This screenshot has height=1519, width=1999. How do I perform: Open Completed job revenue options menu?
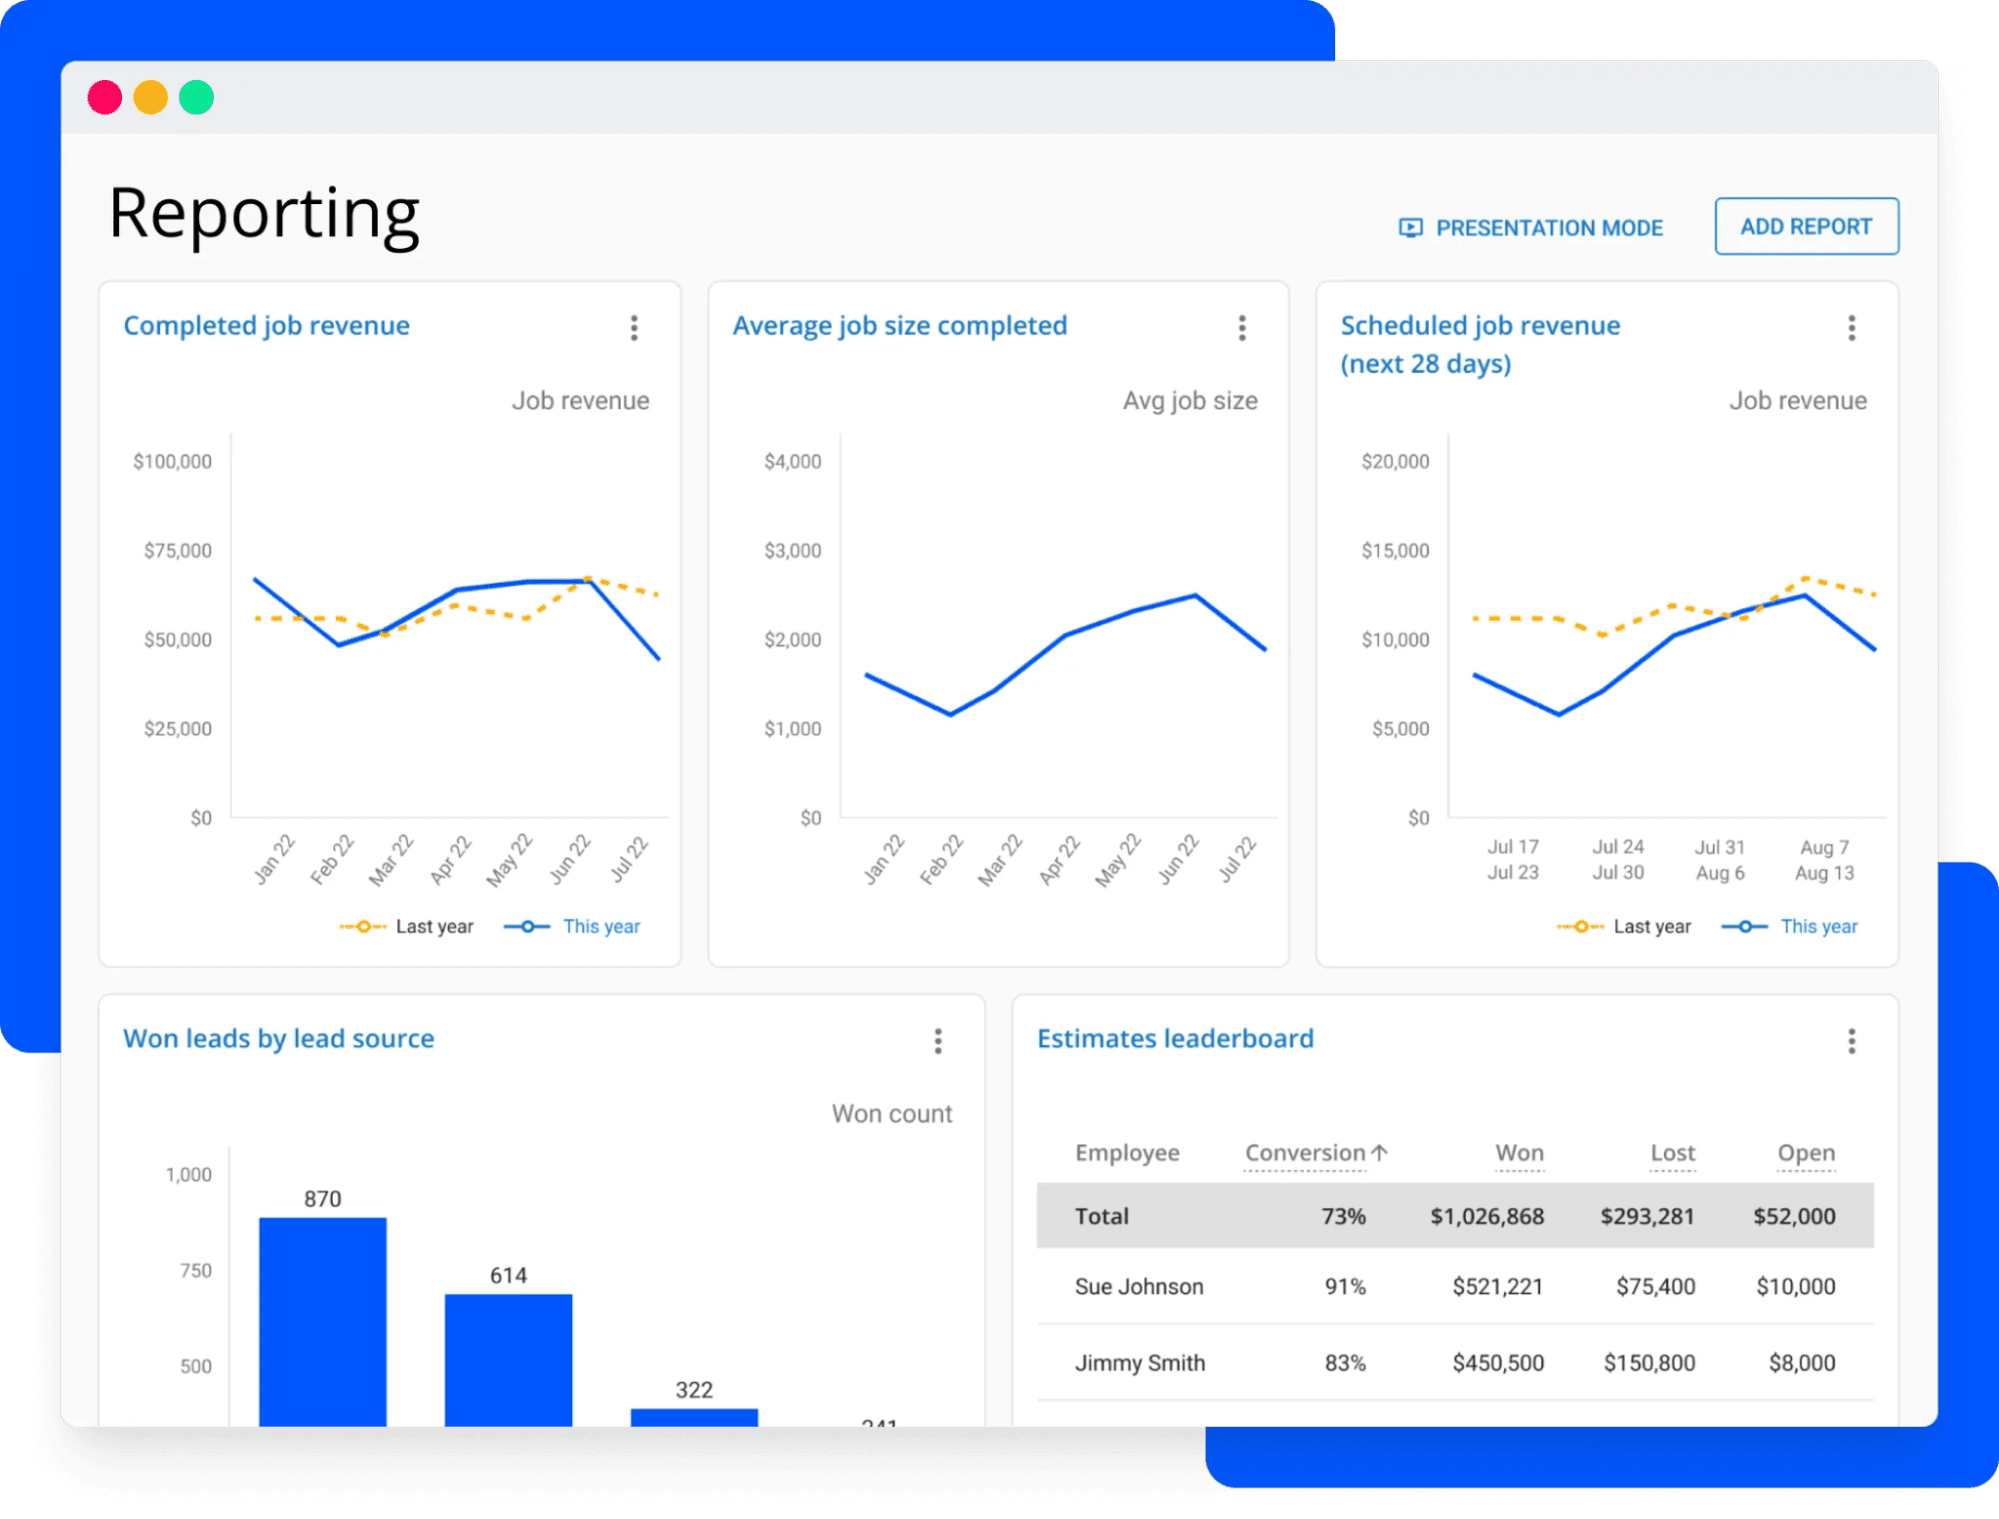(634, 328)
